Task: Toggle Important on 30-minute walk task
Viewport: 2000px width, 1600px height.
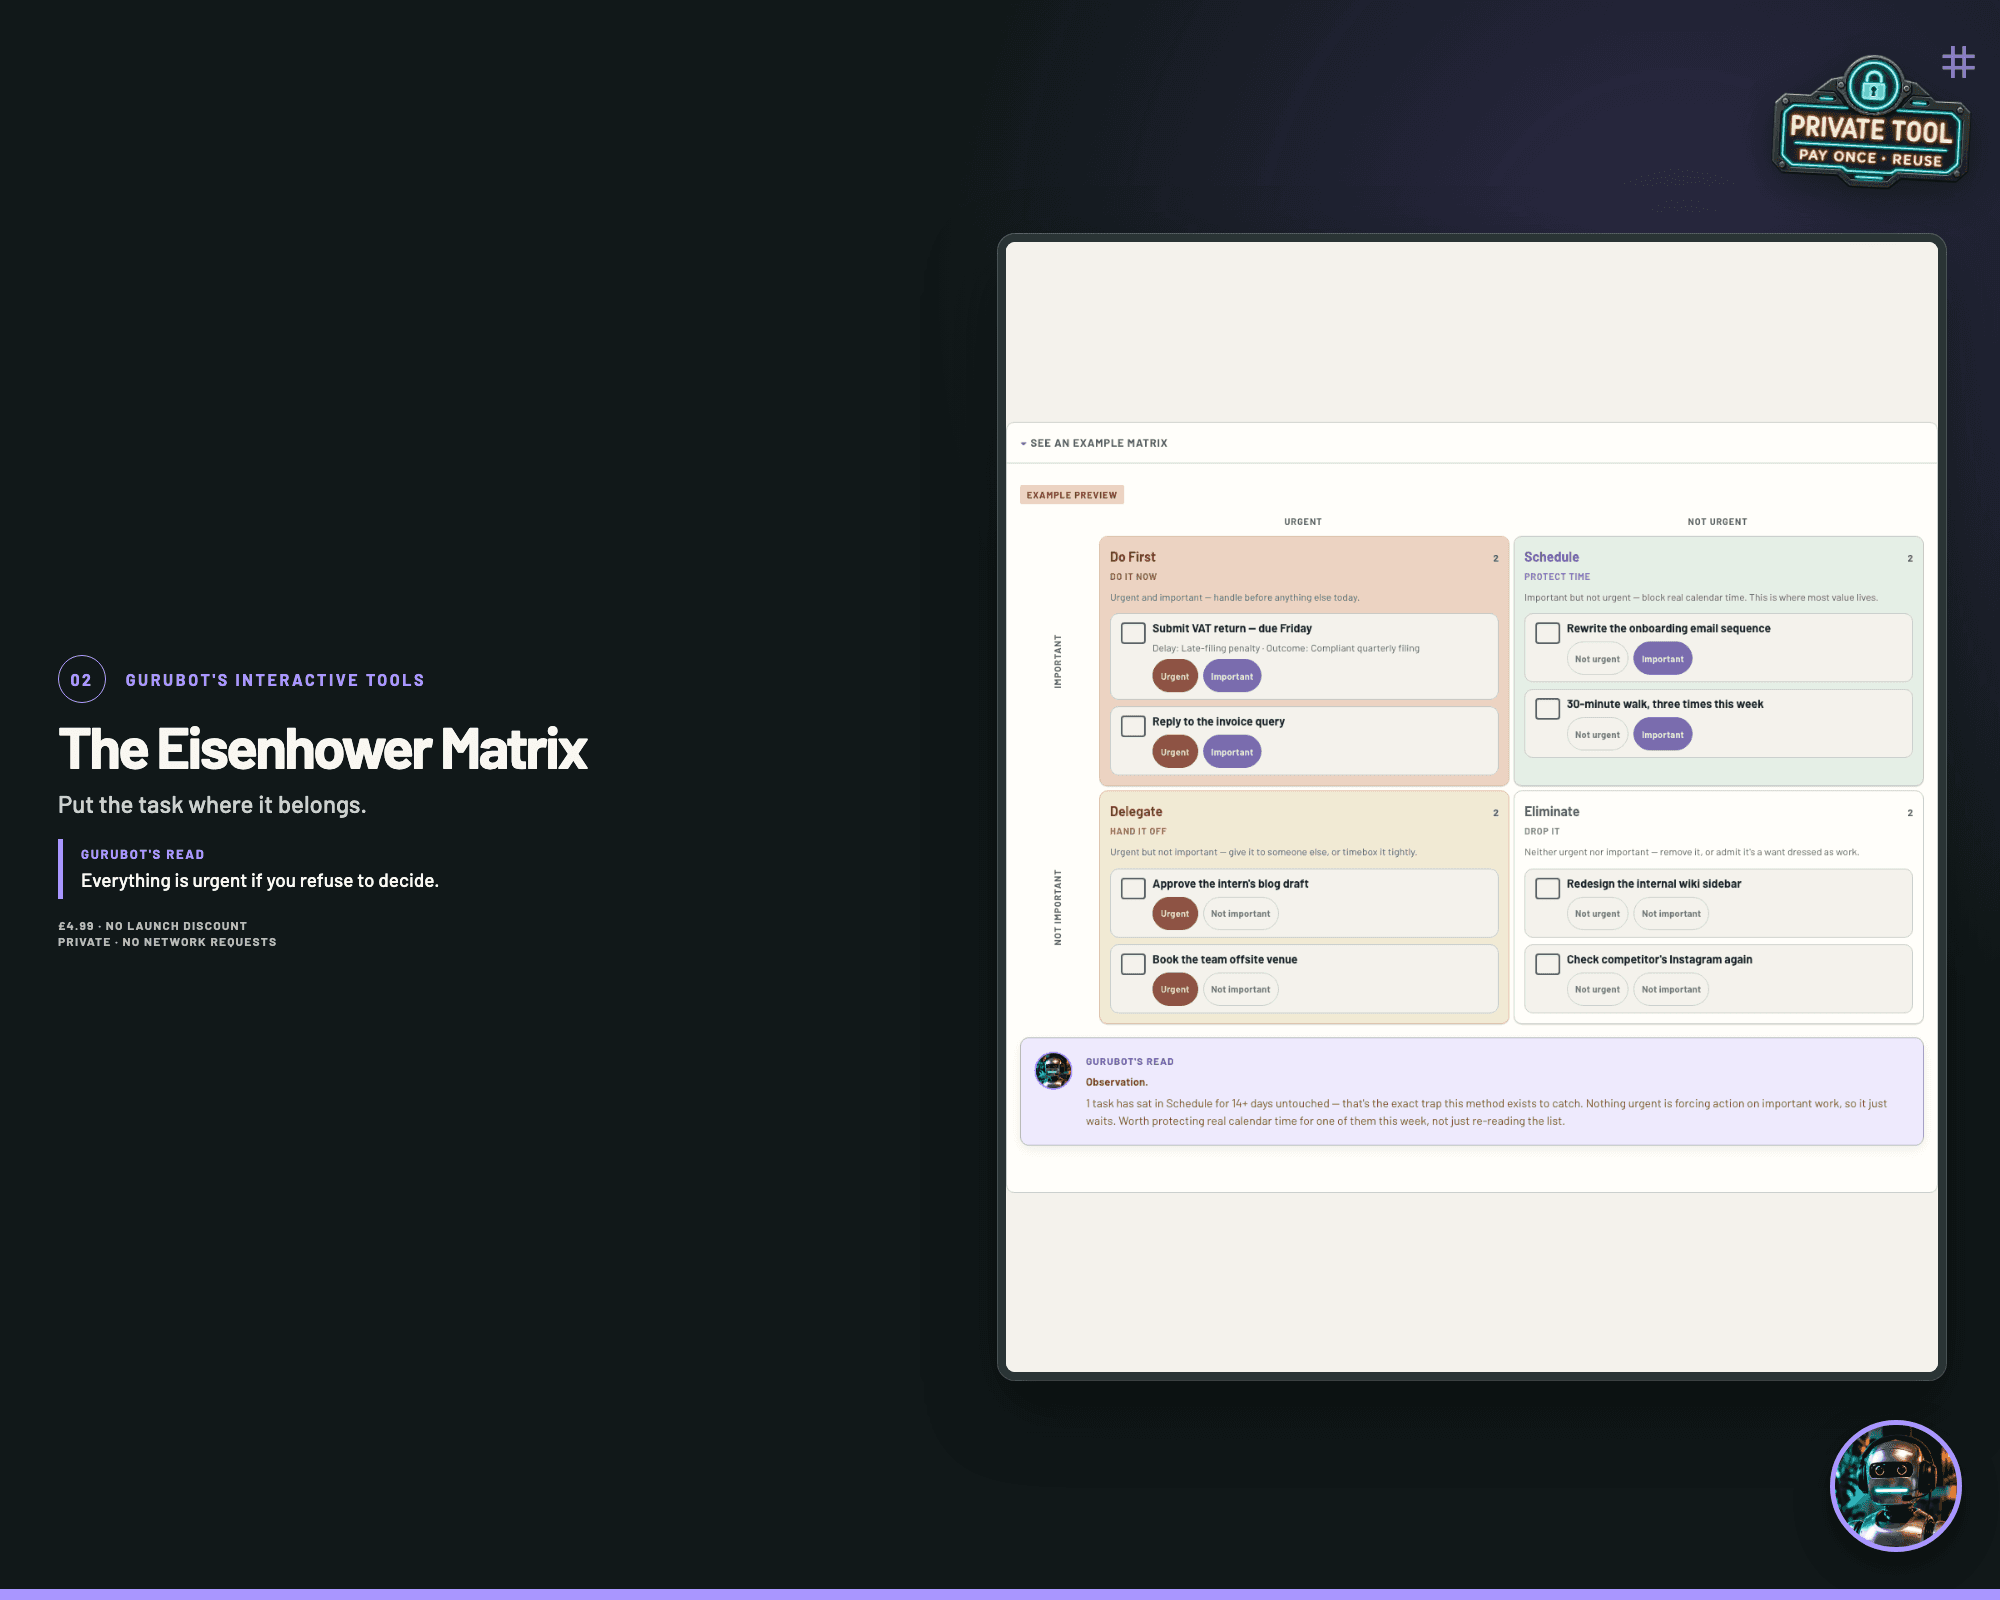Action: pyautogui.click(x=1663, y=735)
